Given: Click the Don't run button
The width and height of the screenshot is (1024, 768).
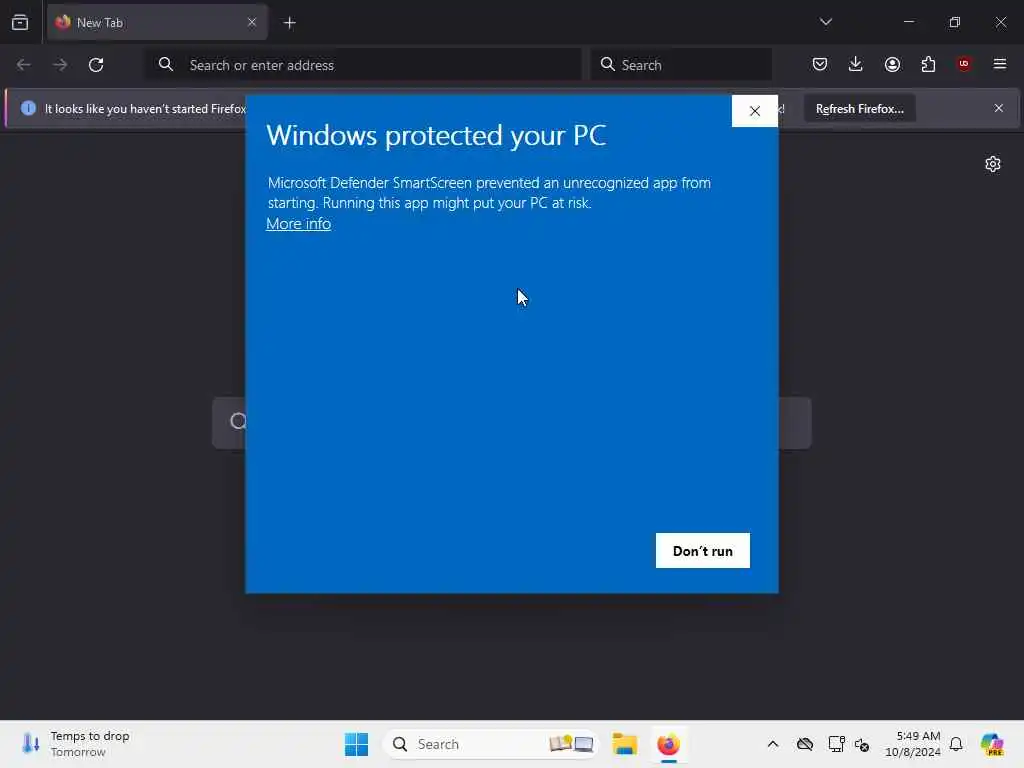Looking at the screenshot, I should [703, 551].
